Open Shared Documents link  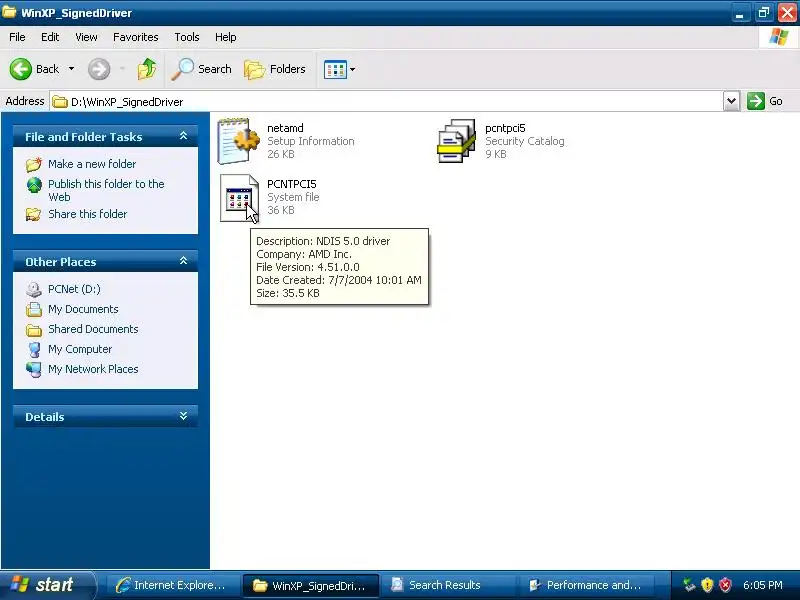pos(93,329)
